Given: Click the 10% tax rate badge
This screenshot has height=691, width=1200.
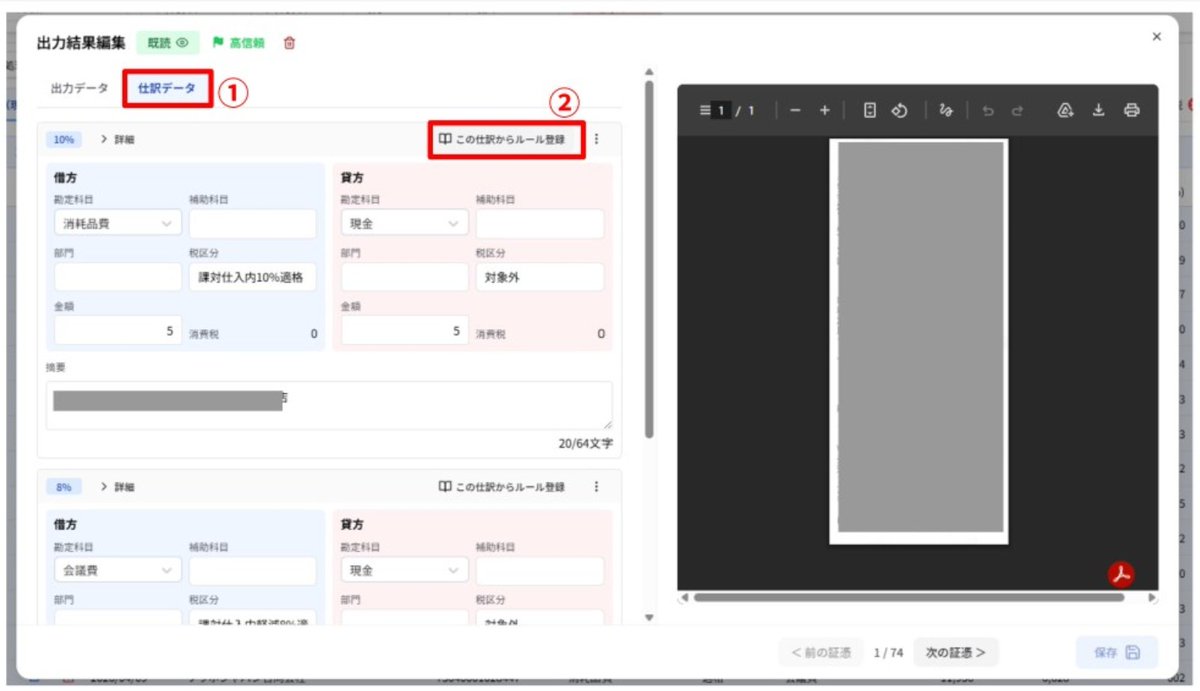Looking at the screenshot, I should 63,140.
